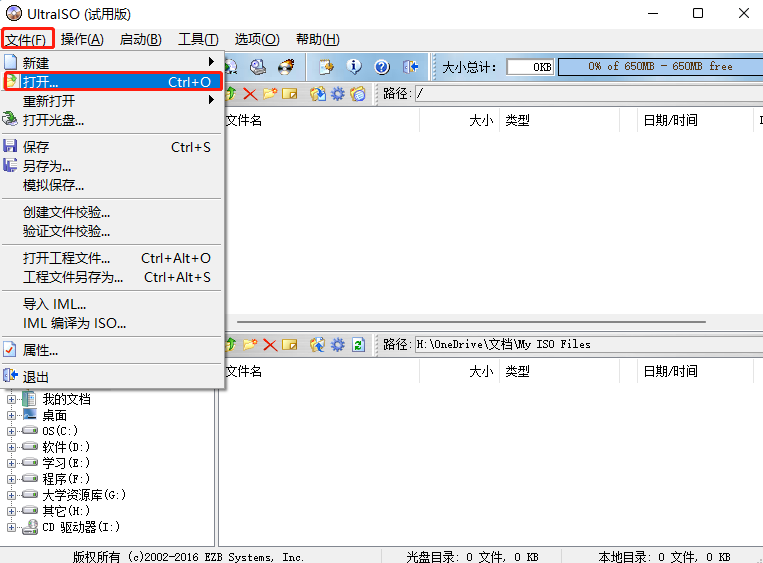Open the info bubble icon in toolbar

[x=354, y=67]
